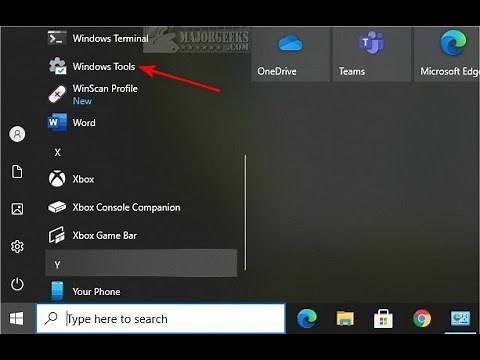Click the Xbox Console Companion label
480x360 pixels.
tap(126, 207)
